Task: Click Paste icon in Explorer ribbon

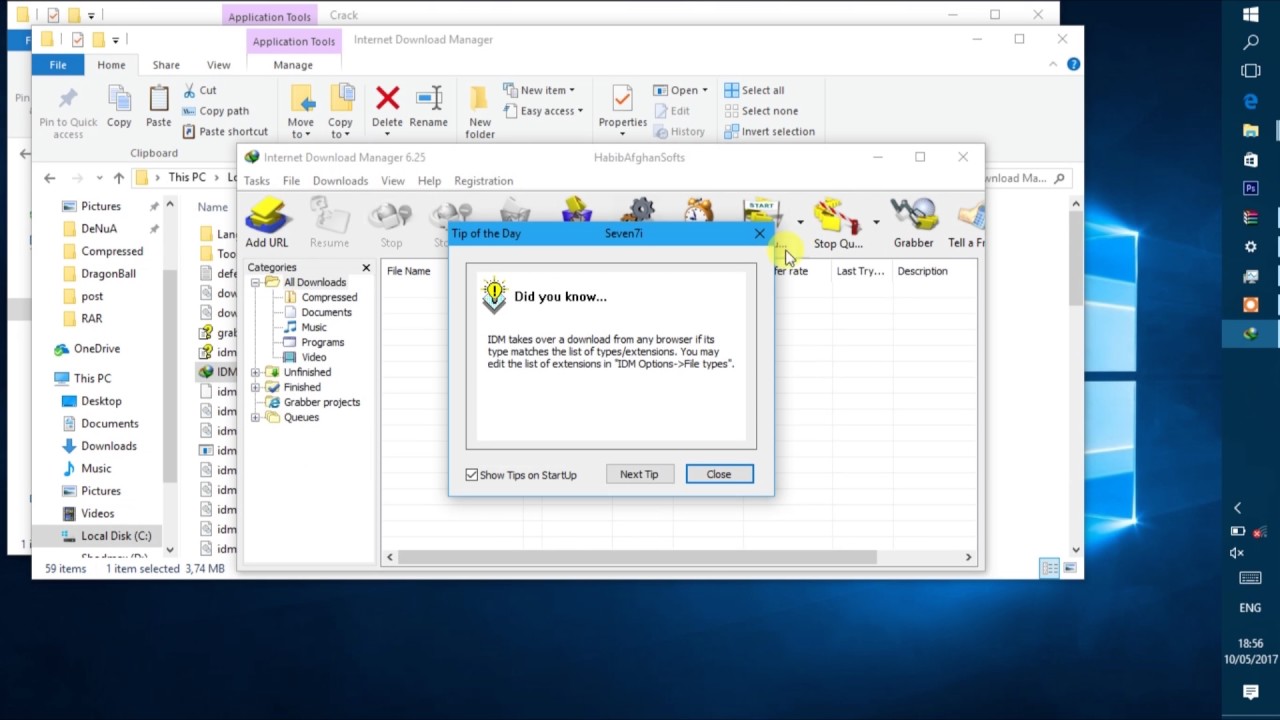Action: click(x=158, y=108)
